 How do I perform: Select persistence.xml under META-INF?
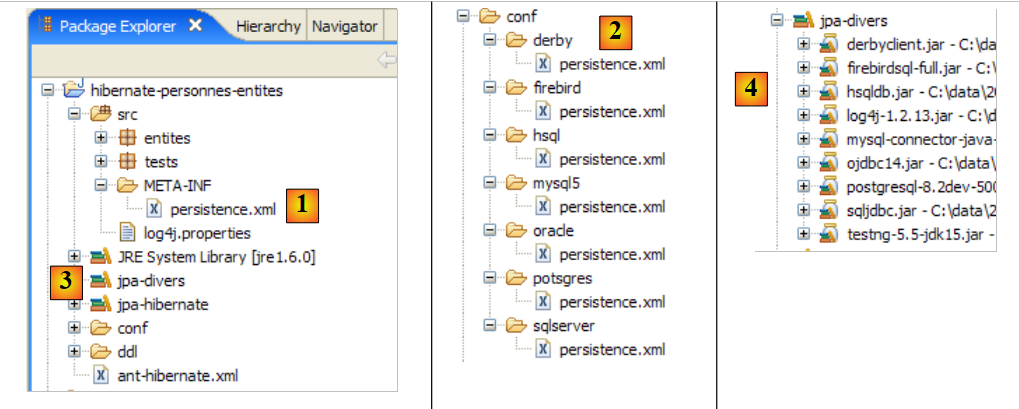223,209
